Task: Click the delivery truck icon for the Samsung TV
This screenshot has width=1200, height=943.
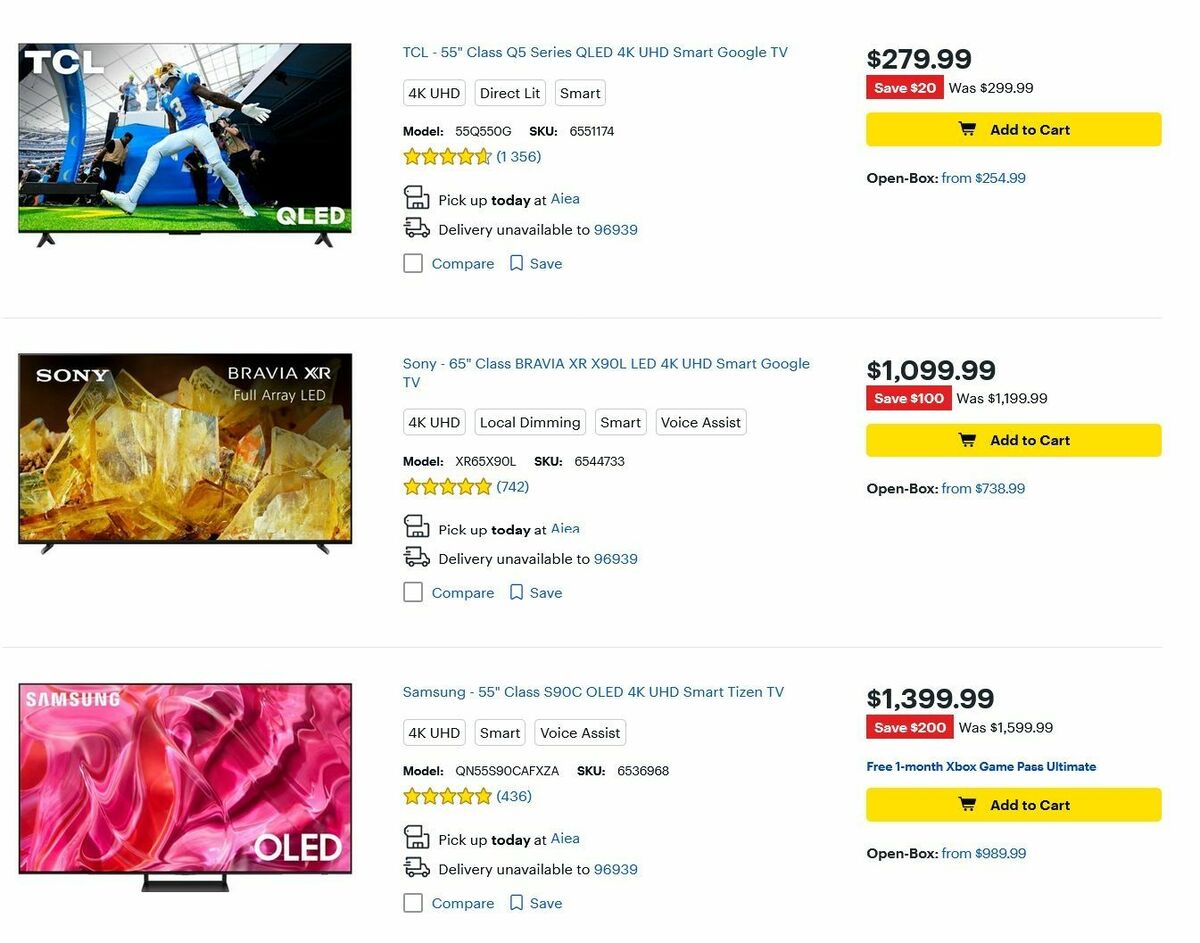Action: pyautogui.click(x=416, y=868)
